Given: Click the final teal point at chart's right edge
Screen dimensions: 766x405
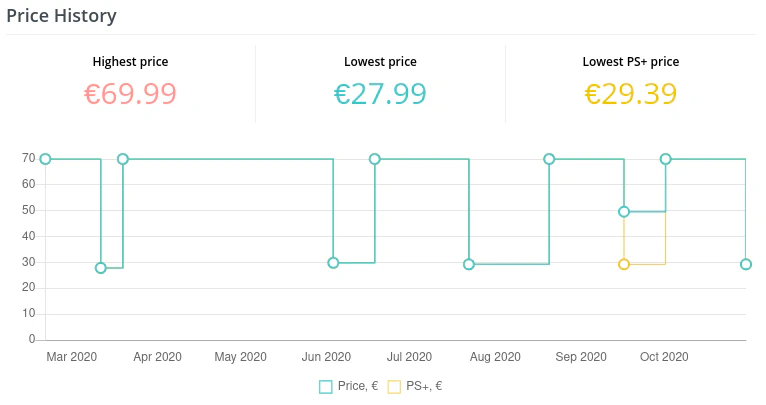Looking at the screenshot, I should point(746,264).
